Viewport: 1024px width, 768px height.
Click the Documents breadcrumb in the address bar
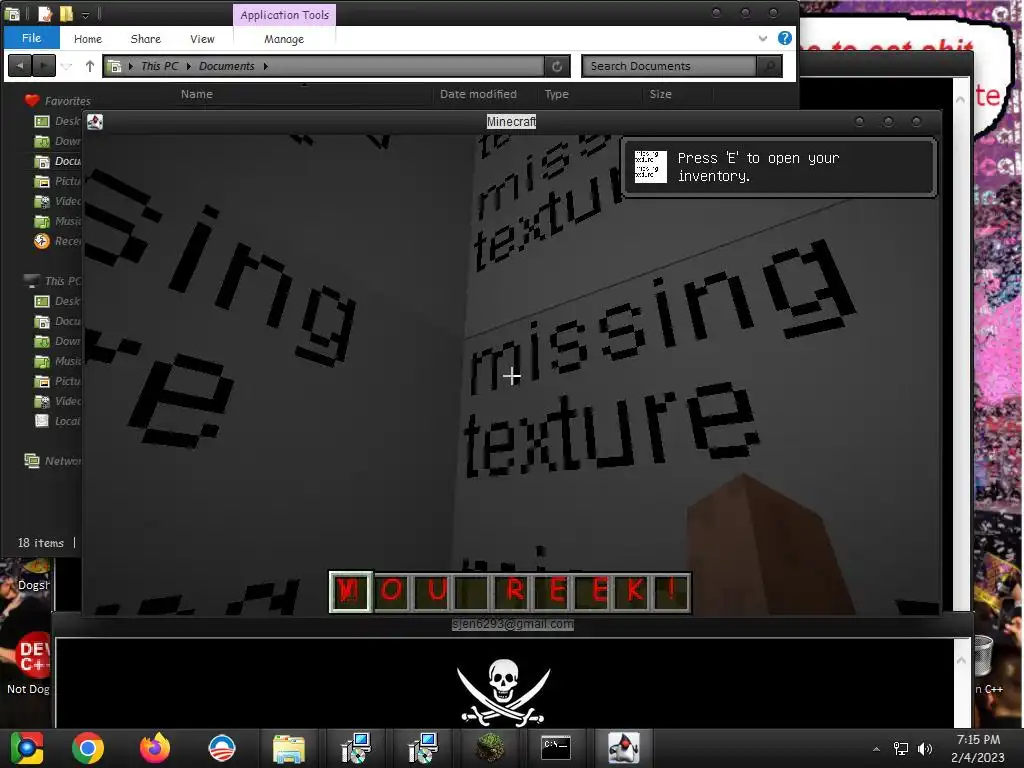[x=226, y=66]
